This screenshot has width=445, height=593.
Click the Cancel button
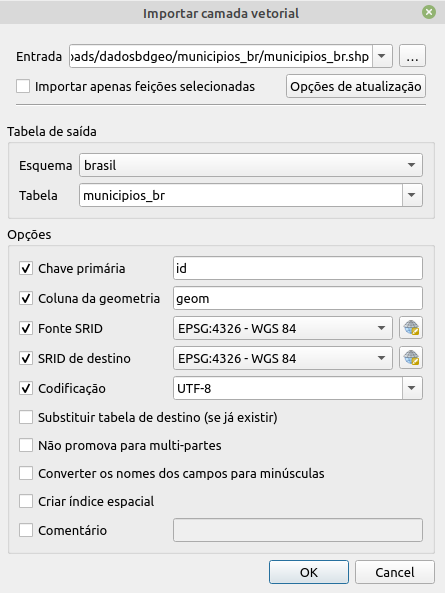tap(395, 572)
